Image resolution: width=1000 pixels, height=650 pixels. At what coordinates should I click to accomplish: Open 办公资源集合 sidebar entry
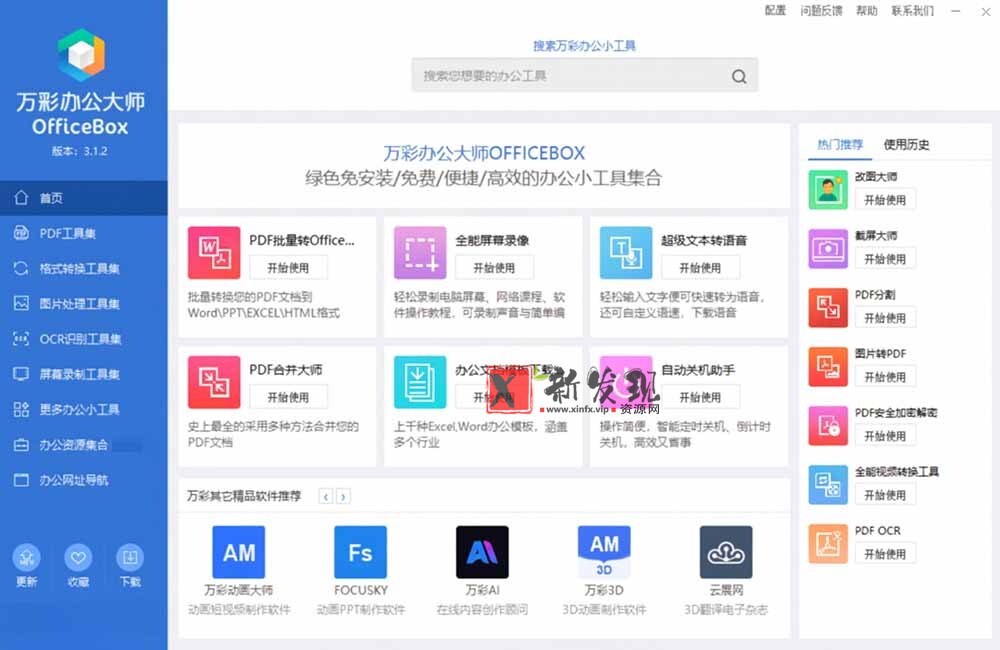[x=84, y=445]
